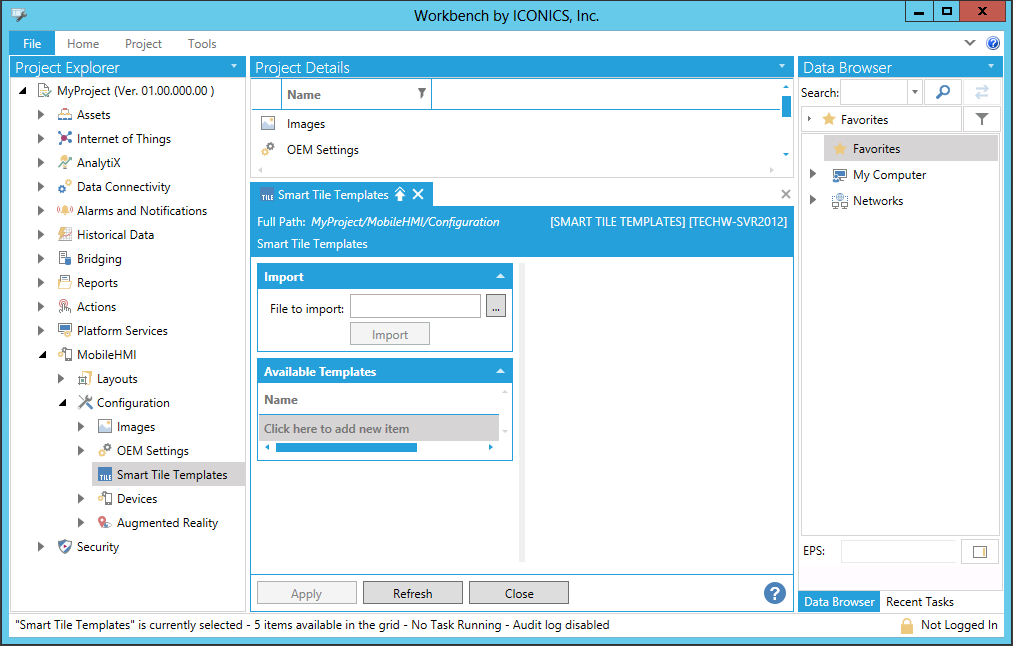Click the Bridging icon
The image size is (1013, 646).
click(65, 258)
